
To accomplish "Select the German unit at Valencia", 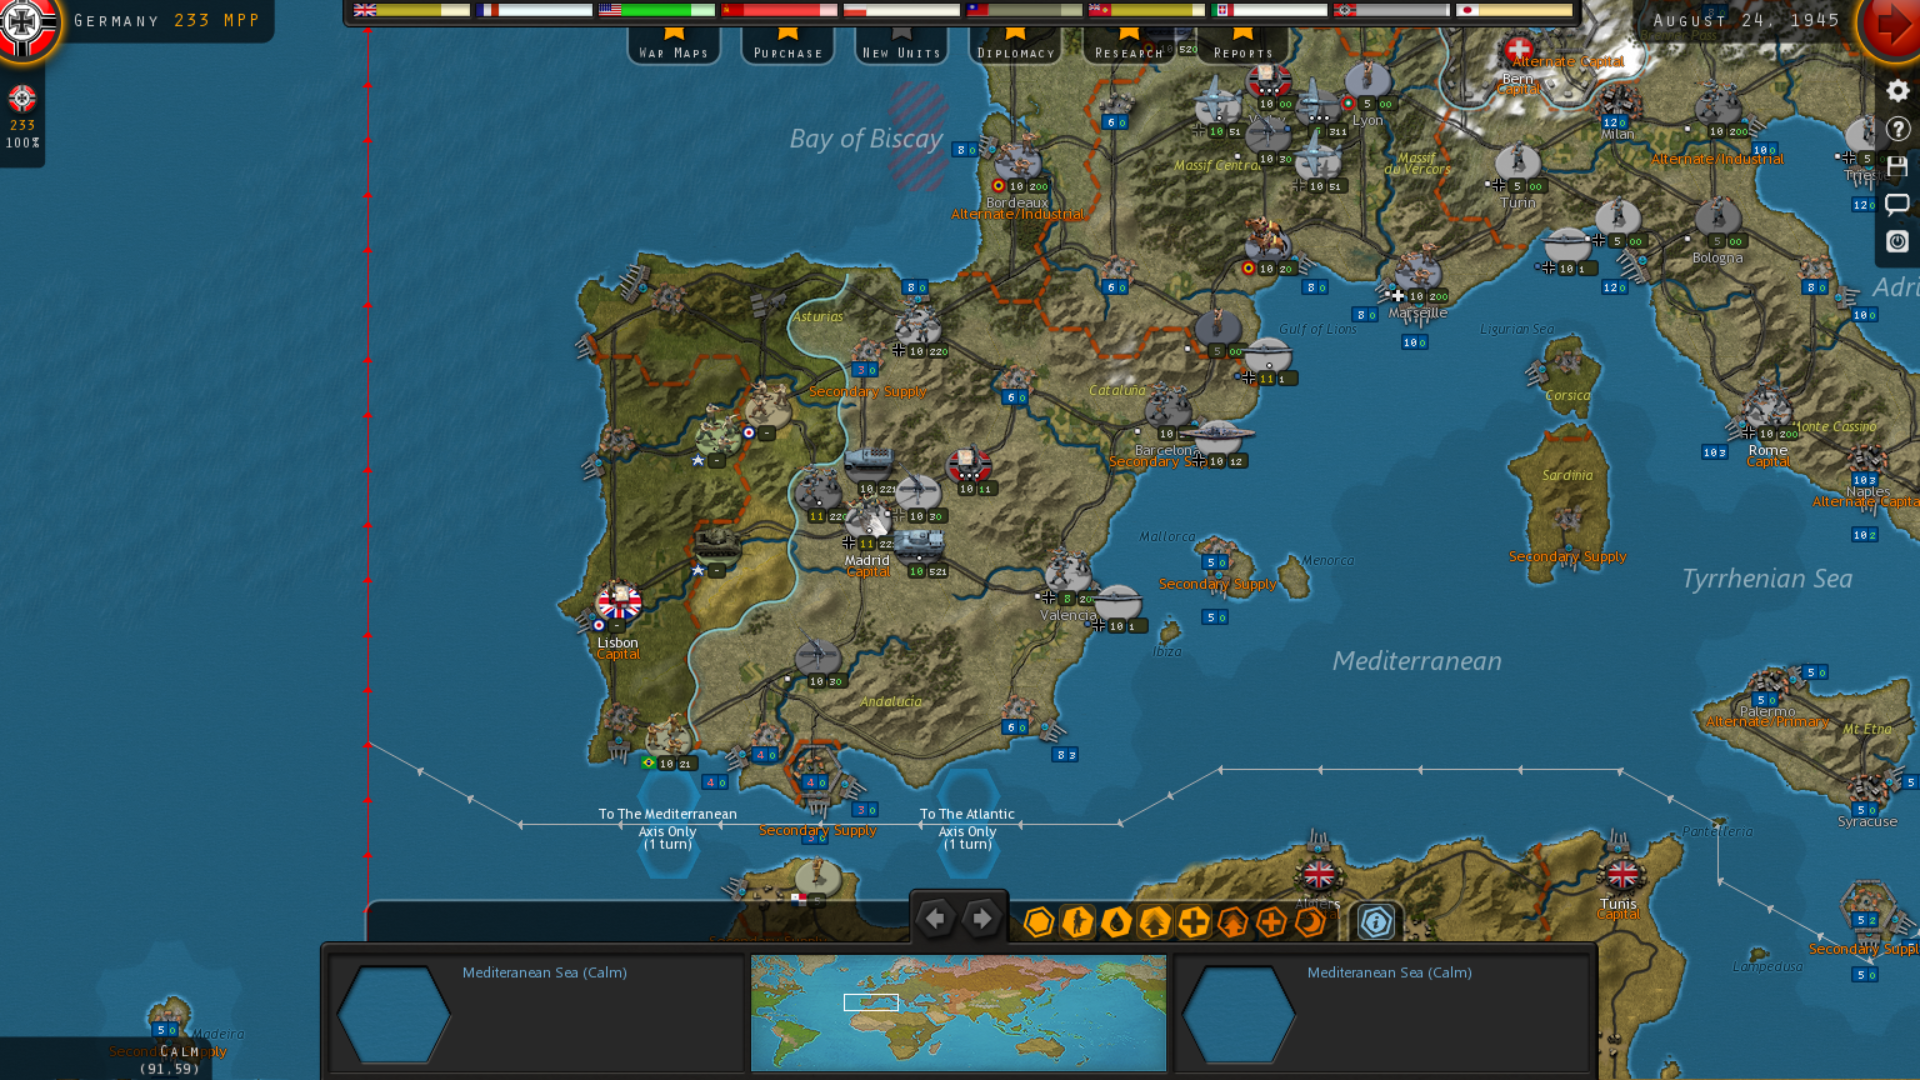I will pyautogui.click(x=1068, y=573).
